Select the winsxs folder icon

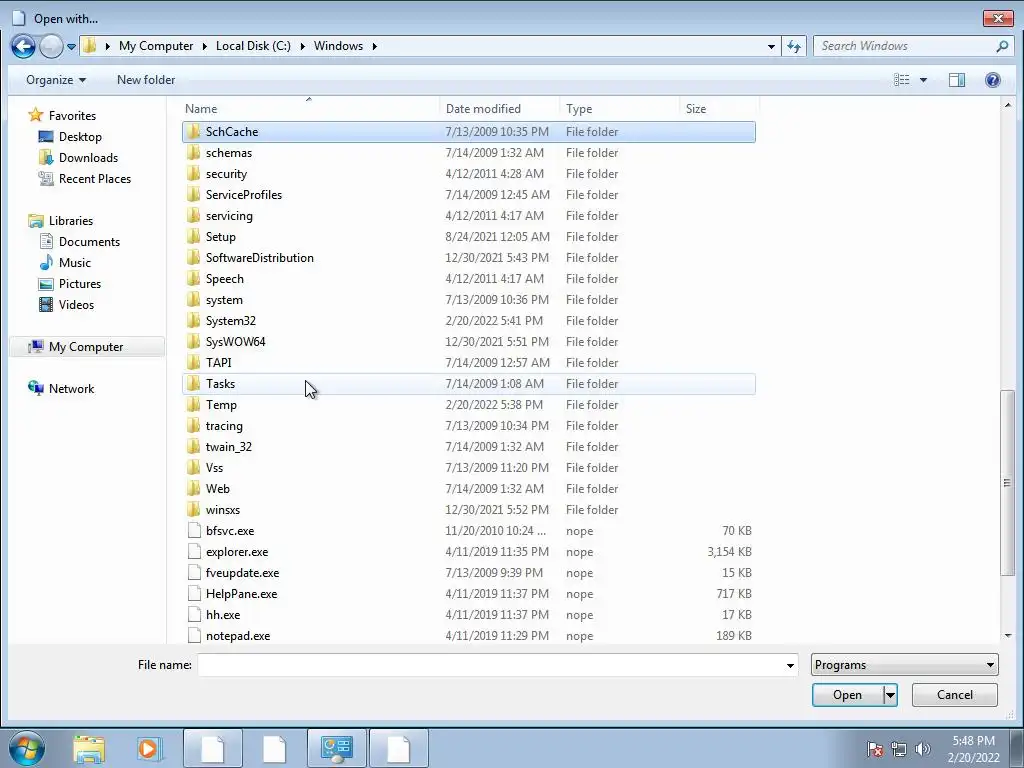coord(193,509)
